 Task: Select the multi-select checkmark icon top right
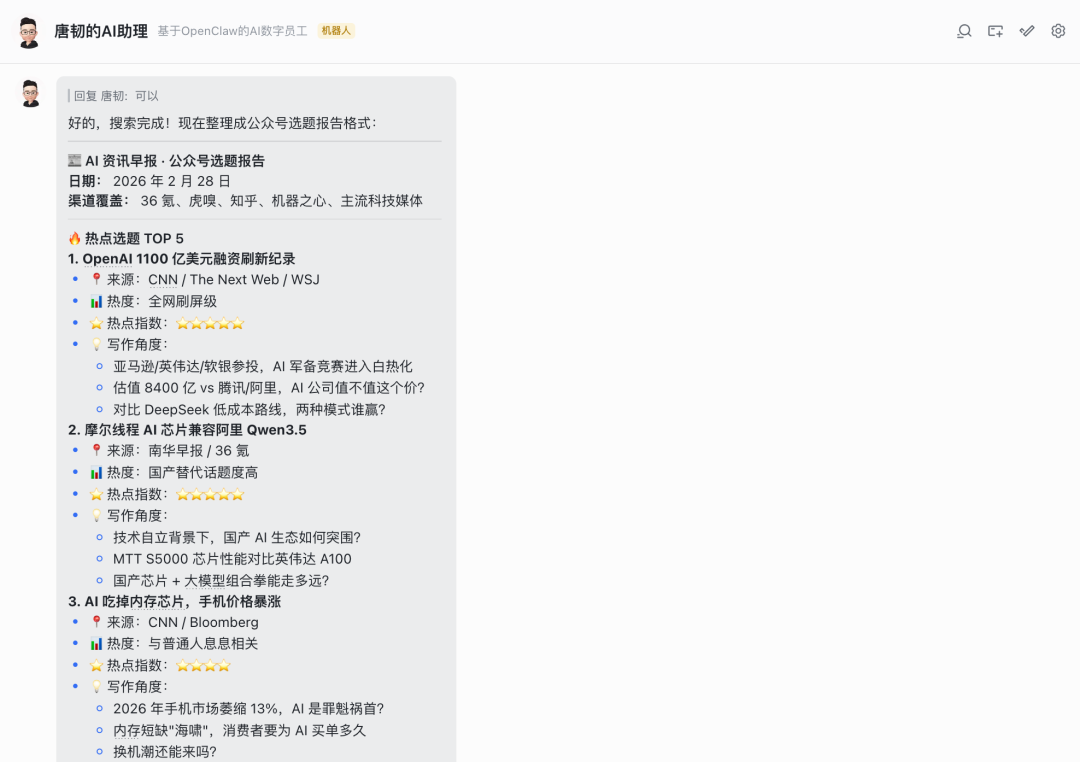click(1026, 31)
